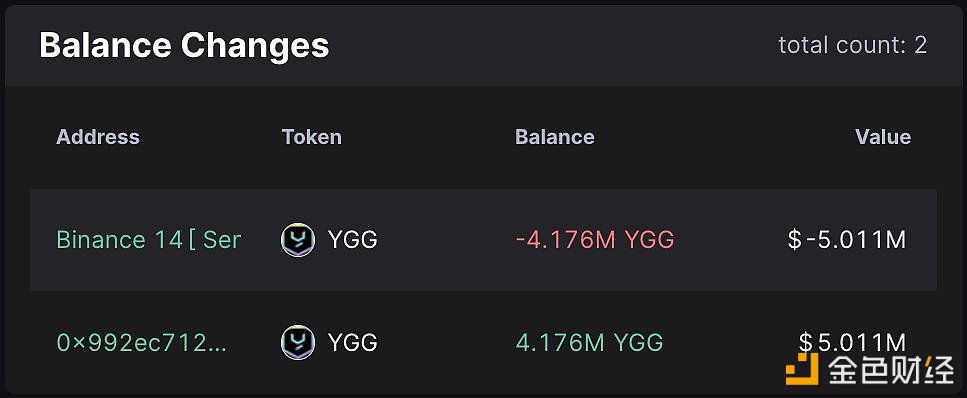967x398 pixels.
Task: Click the YGG token icon in 0x992ec712 row
Action: pyautogui.click(x=298, y=342)
